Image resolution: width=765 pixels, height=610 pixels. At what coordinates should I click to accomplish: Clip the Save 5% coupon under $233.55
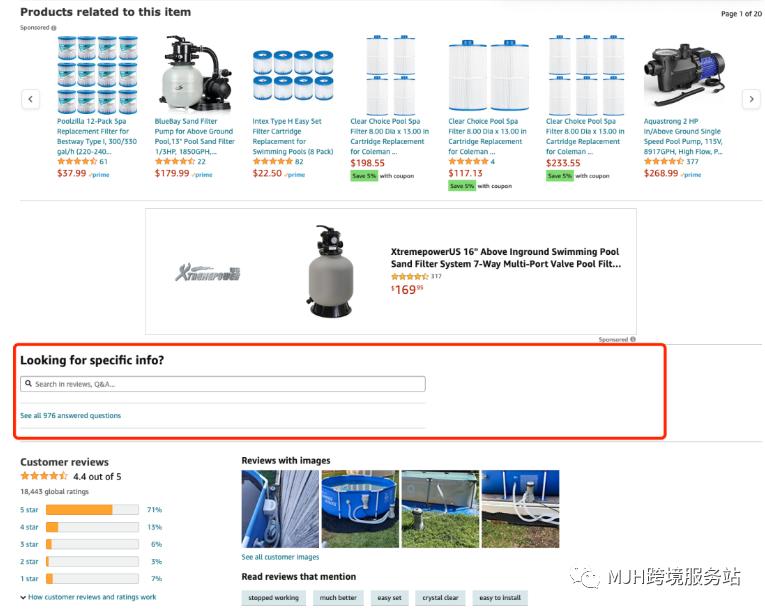point(559,176)
